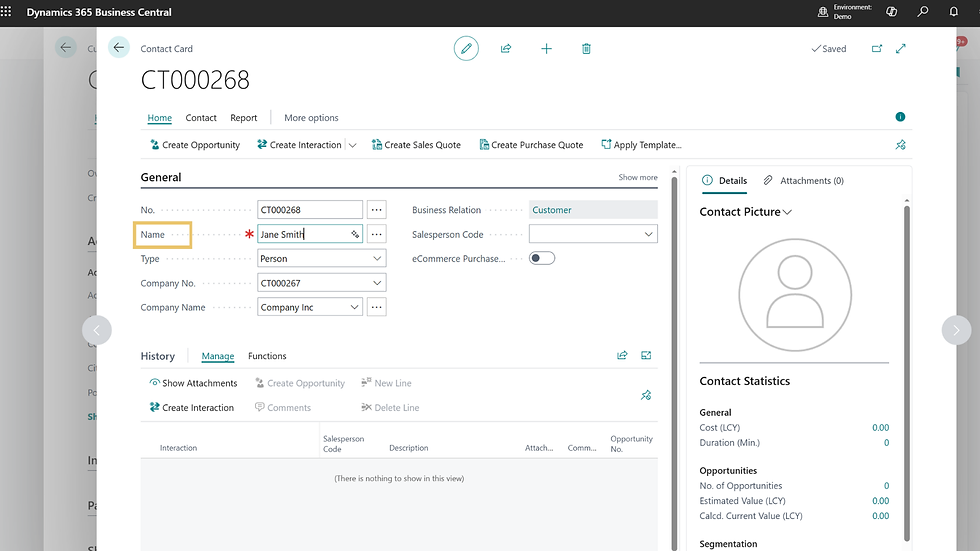Screen dimensions: 980x551
Task: Open the Contact menu
Action: tap(201, 117)
